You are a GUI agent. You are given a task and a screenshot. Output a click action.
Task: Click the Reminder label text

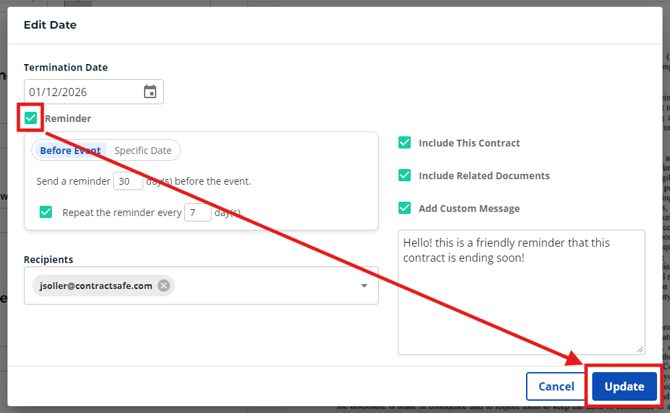click(69, 118)
